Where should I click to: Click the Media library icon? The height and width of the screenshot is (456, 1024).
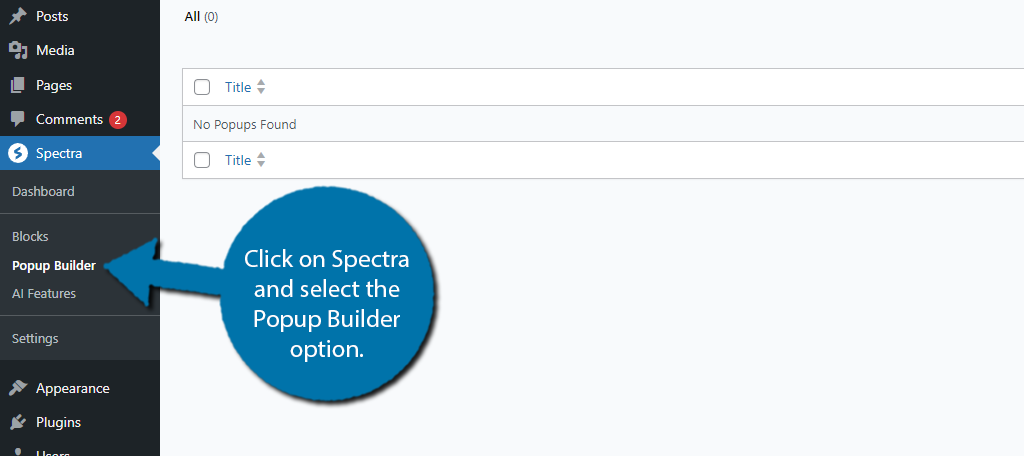(x=18, y=50)
